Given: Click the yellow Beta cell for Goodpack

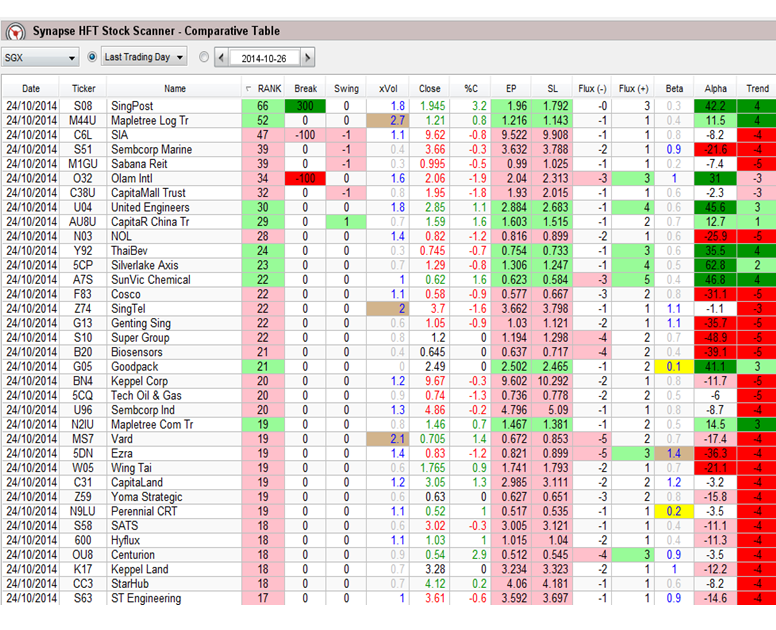Looking at the screenshot, I should pos(675,367).
